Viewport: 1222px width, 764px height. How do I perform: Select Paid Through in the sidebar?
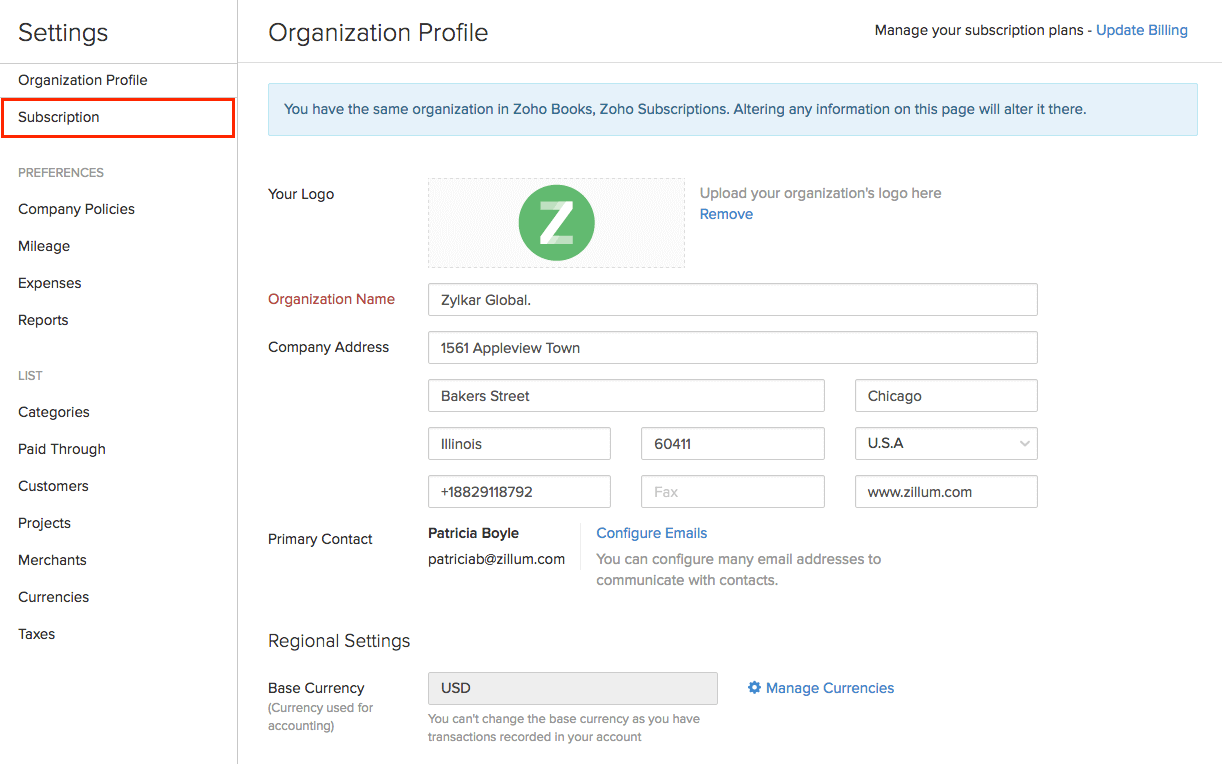(62, 449)
